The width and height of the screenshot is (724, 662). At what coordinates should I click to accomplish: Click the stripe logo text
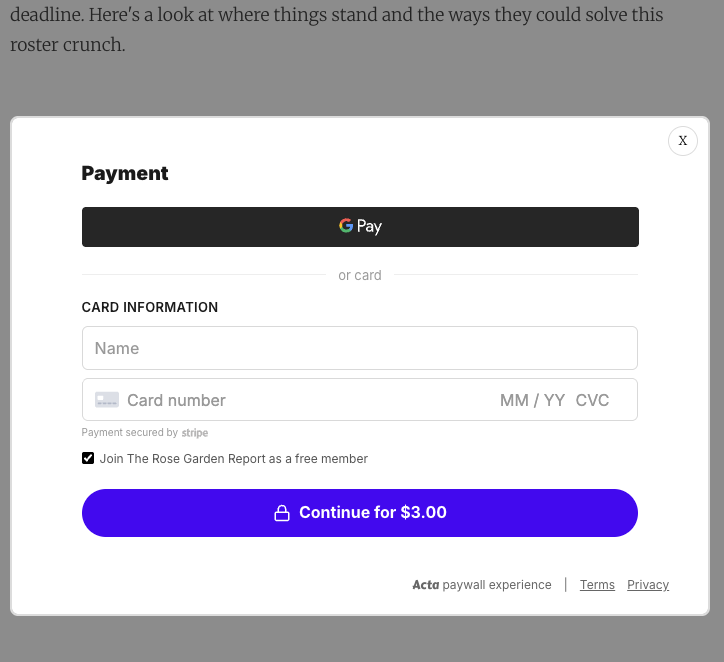(x=195, y=433)
